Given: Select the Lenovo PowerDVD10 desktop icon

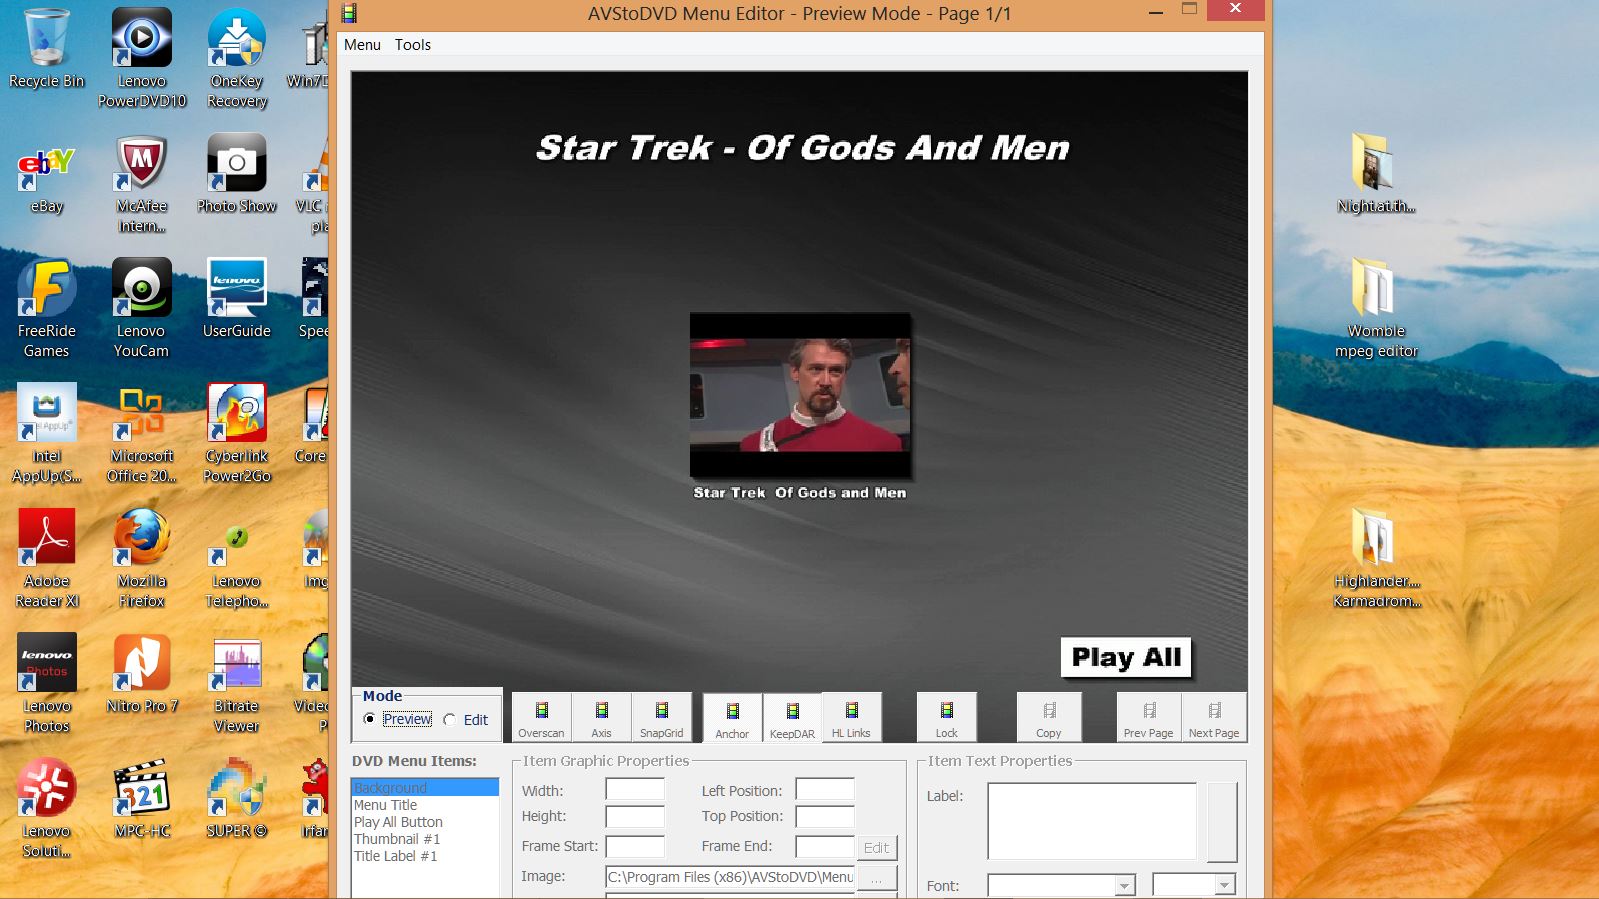Looking at the screenshot, I should pos(142,58).
